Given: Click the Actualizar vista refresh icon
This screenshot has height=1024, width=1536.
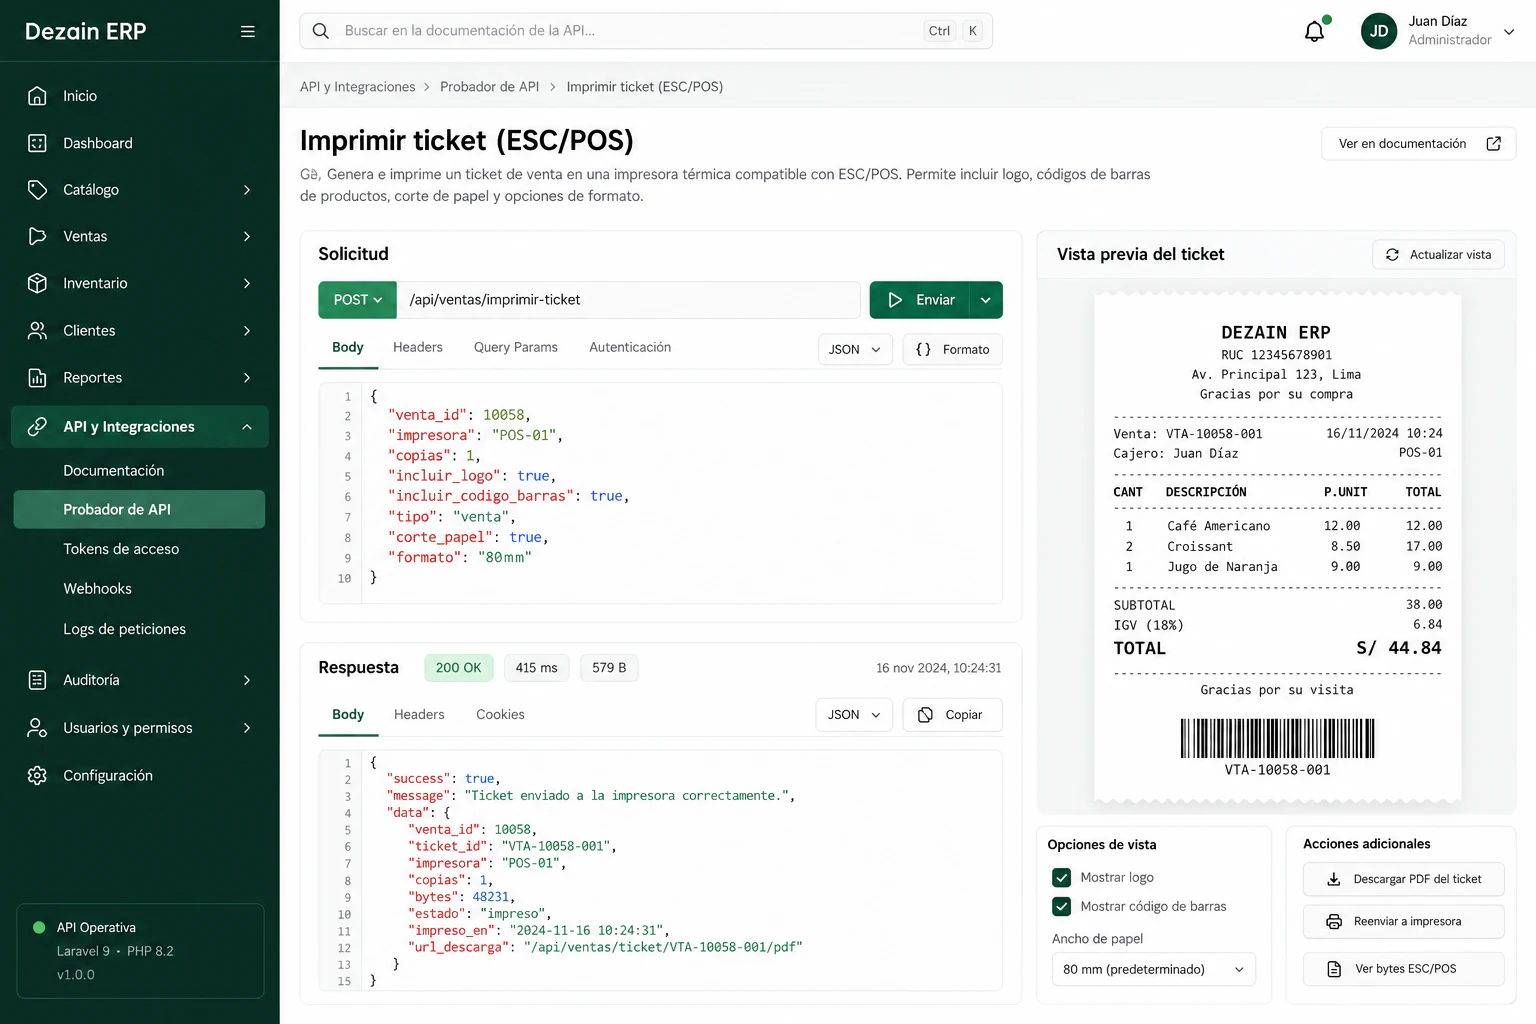Looking at the screenshot, I should coord(1392,255).
